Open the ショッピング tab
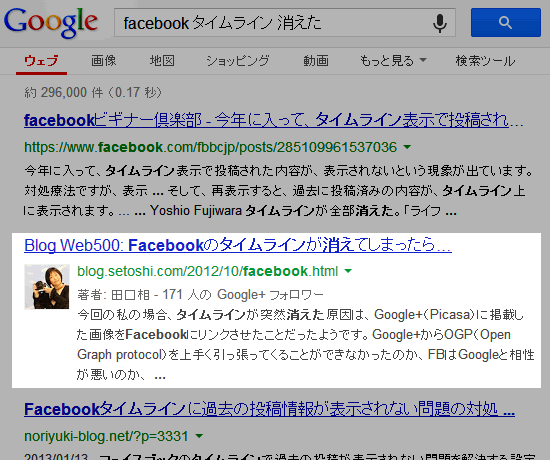 click(238, 61)
